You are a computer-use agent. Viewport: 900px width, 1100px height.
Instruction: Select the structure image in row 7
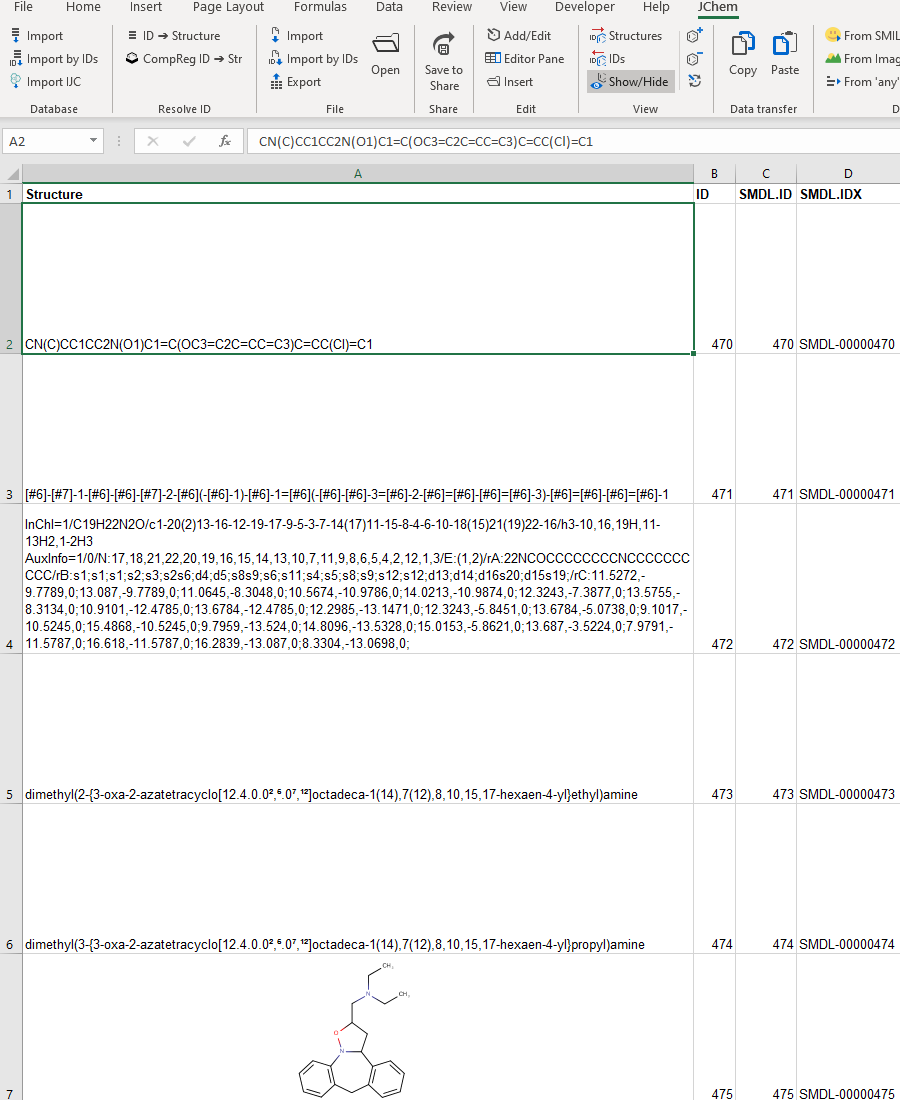(350, 1030)
